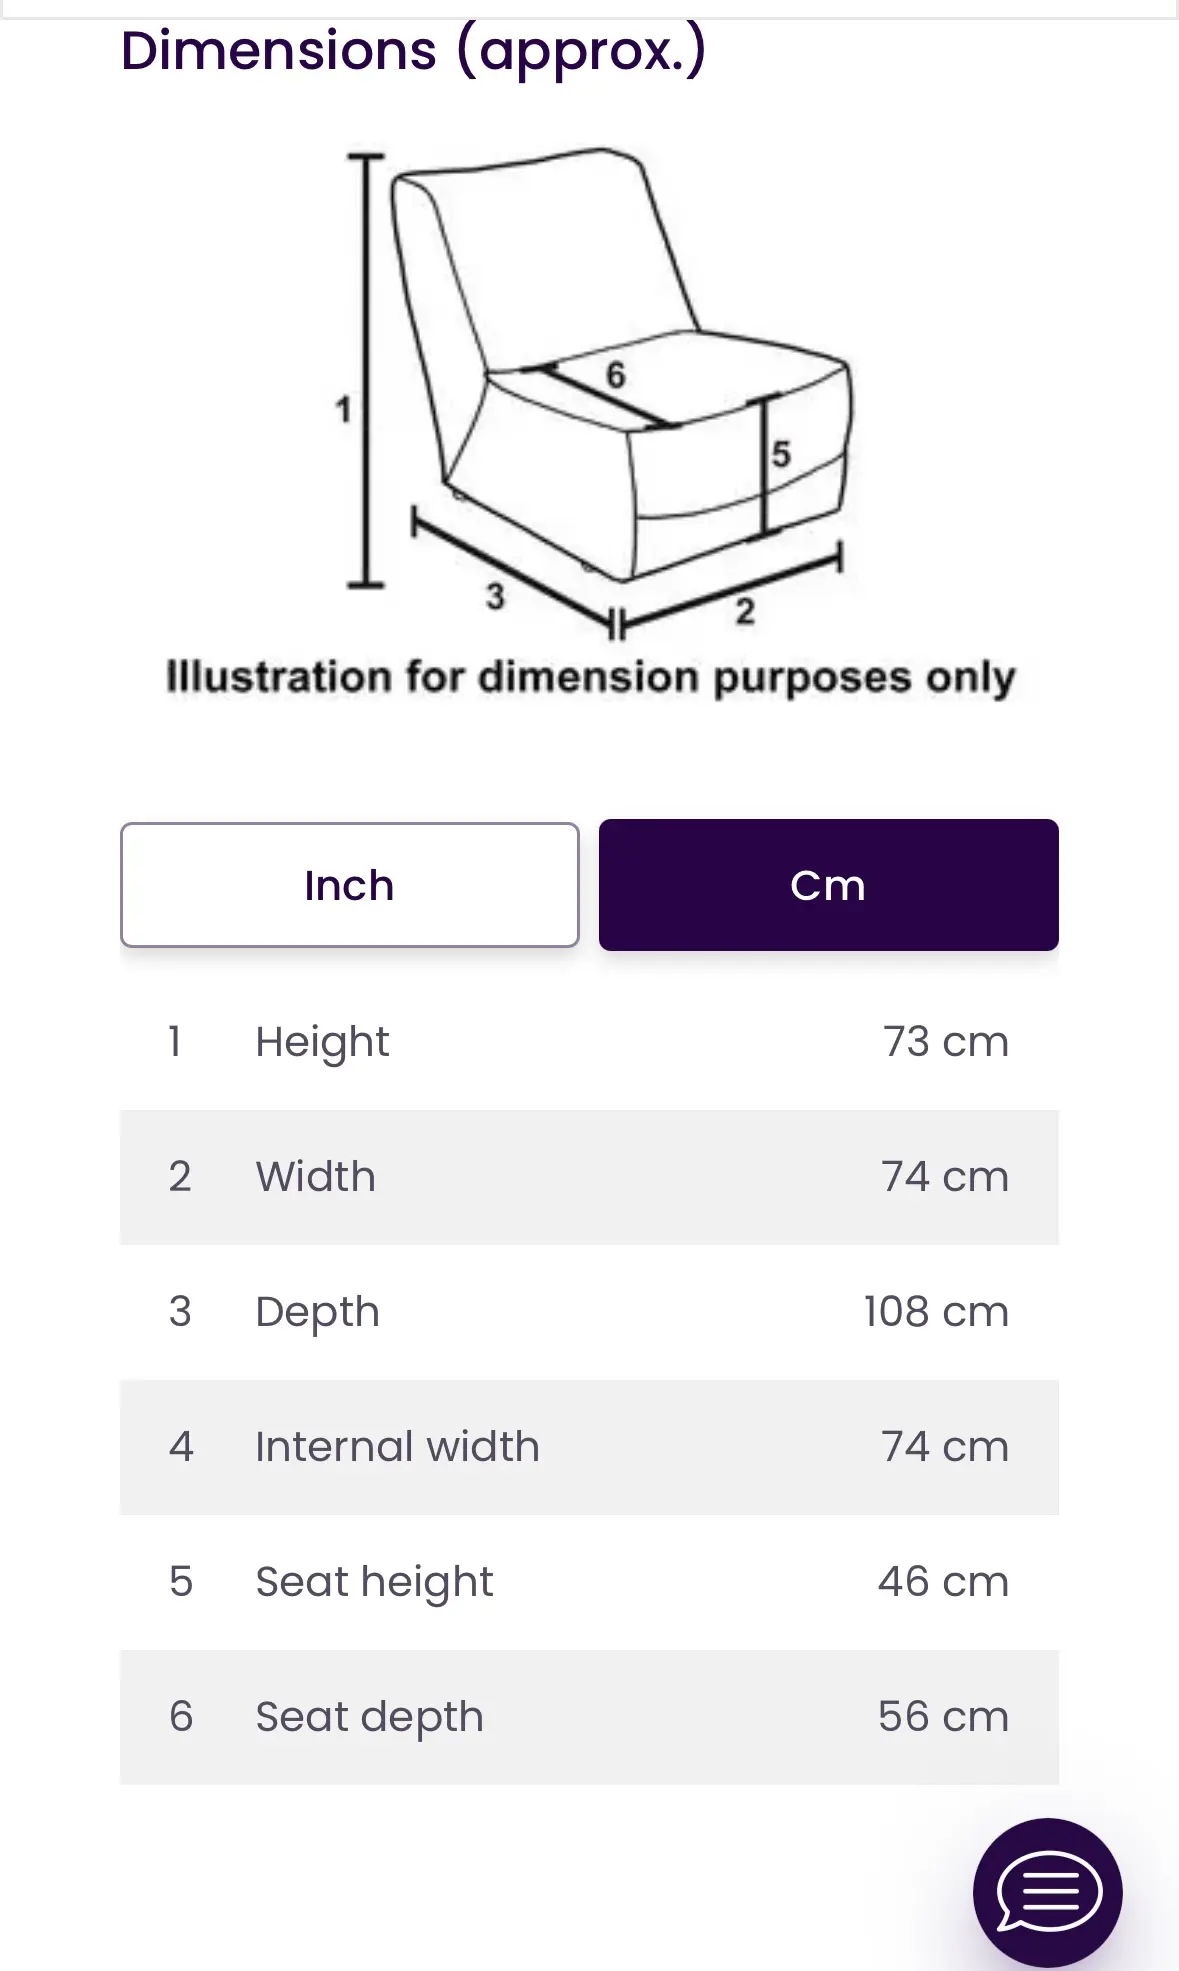Open the chat support bubble icon
This screenshot has height=1971, width=1179.
[1047, 1891]
